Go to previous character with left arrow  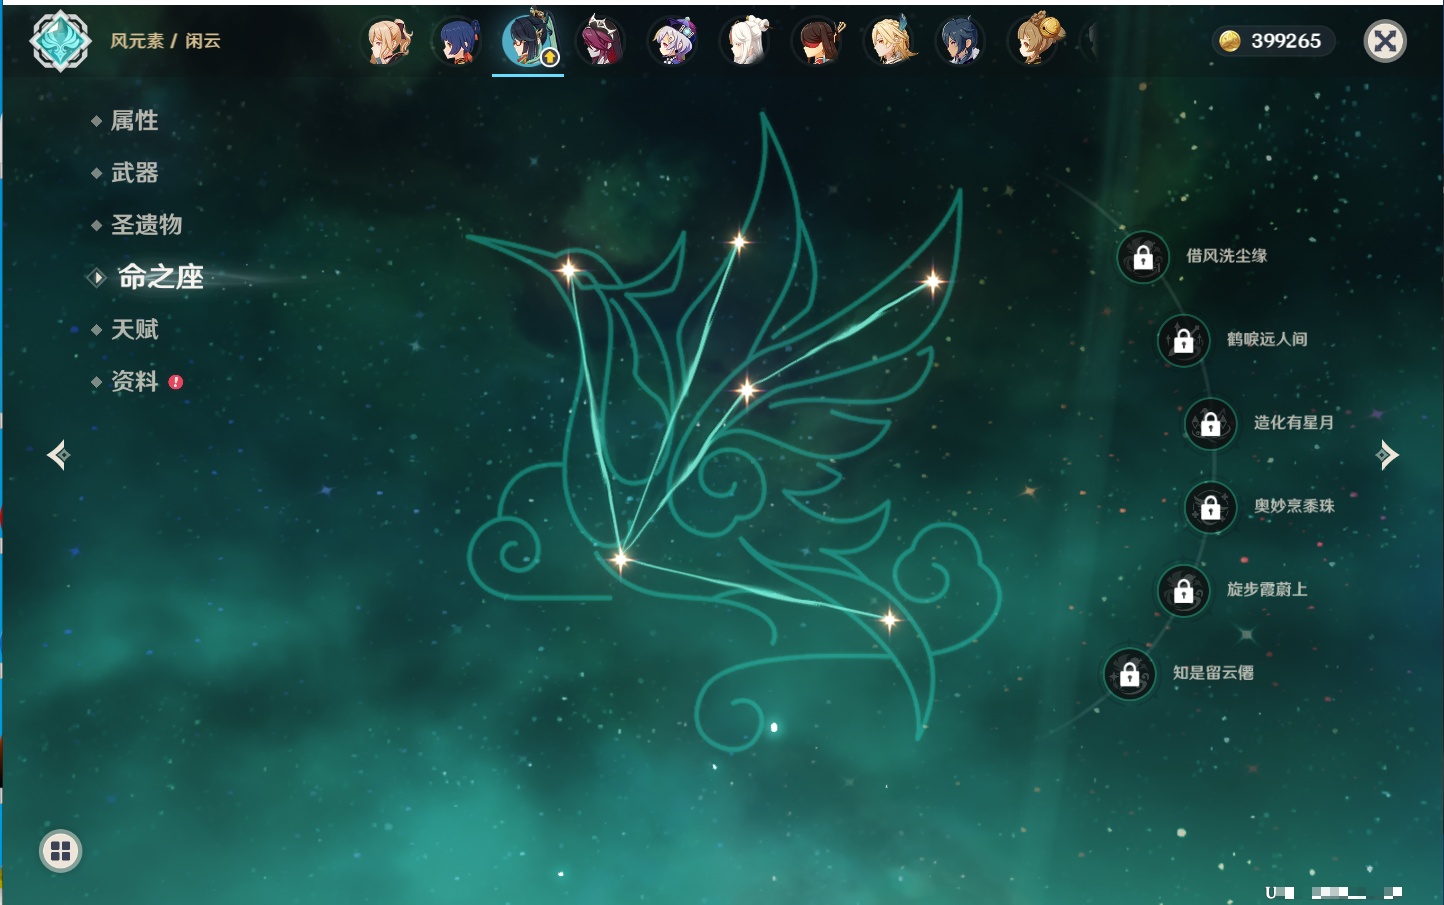tap(58, 455)
